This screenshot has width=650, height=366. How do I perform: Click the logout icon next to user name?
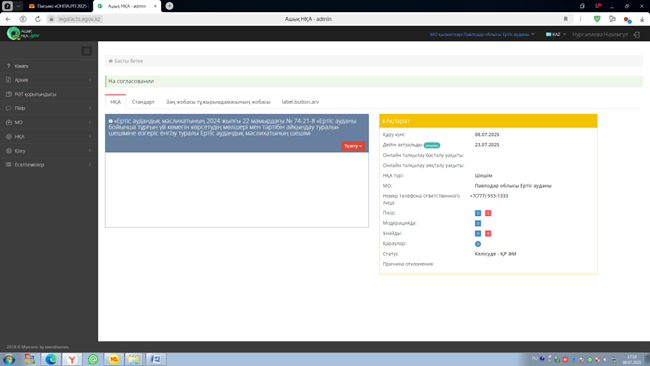(x=637, y=34)
